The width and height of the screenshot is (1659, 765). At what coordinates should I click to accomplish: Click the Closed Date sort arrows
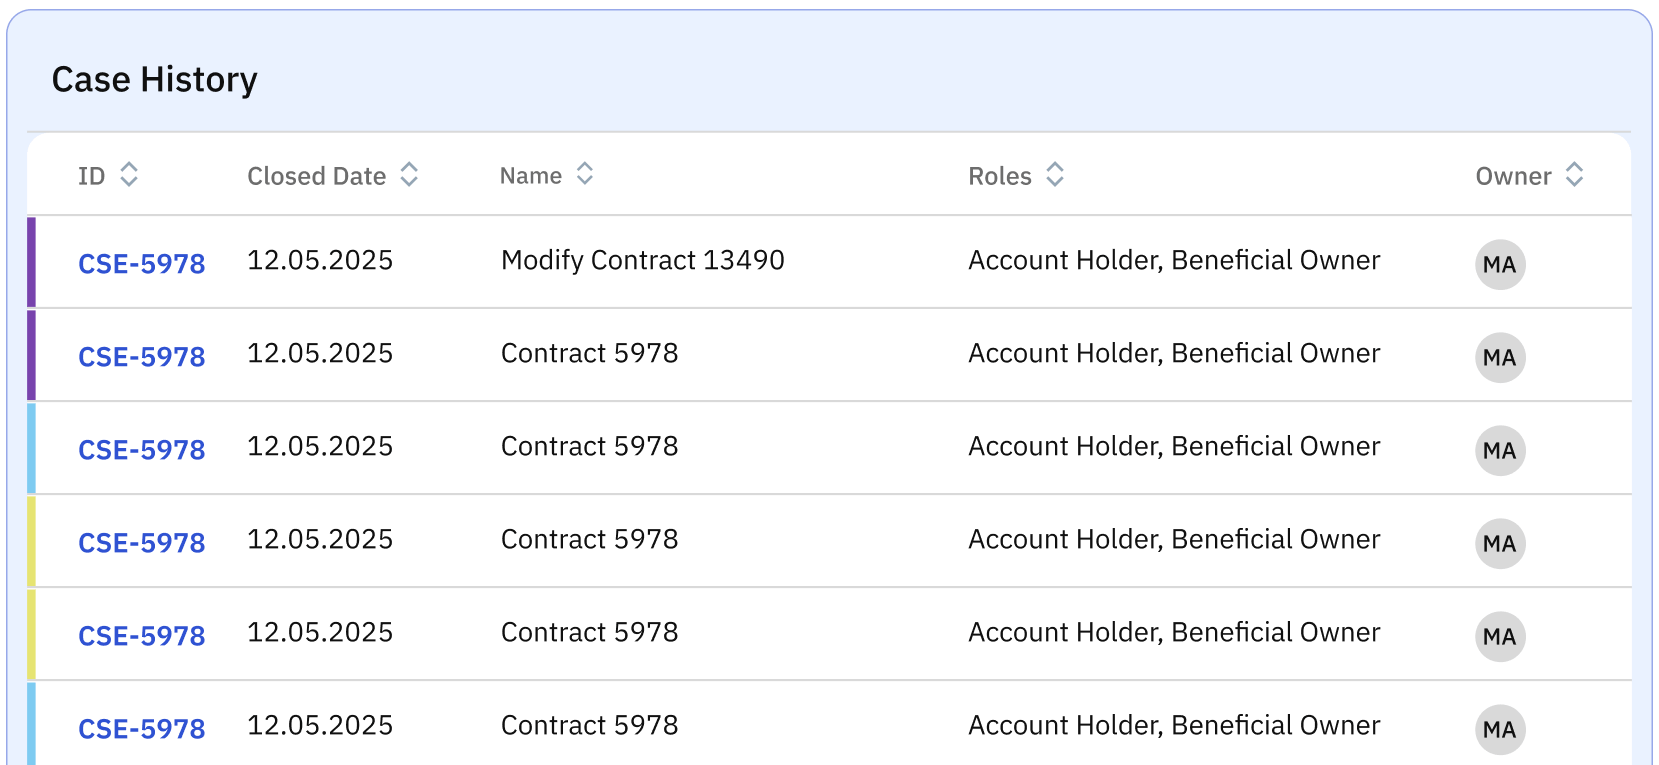tap(409, 175)
